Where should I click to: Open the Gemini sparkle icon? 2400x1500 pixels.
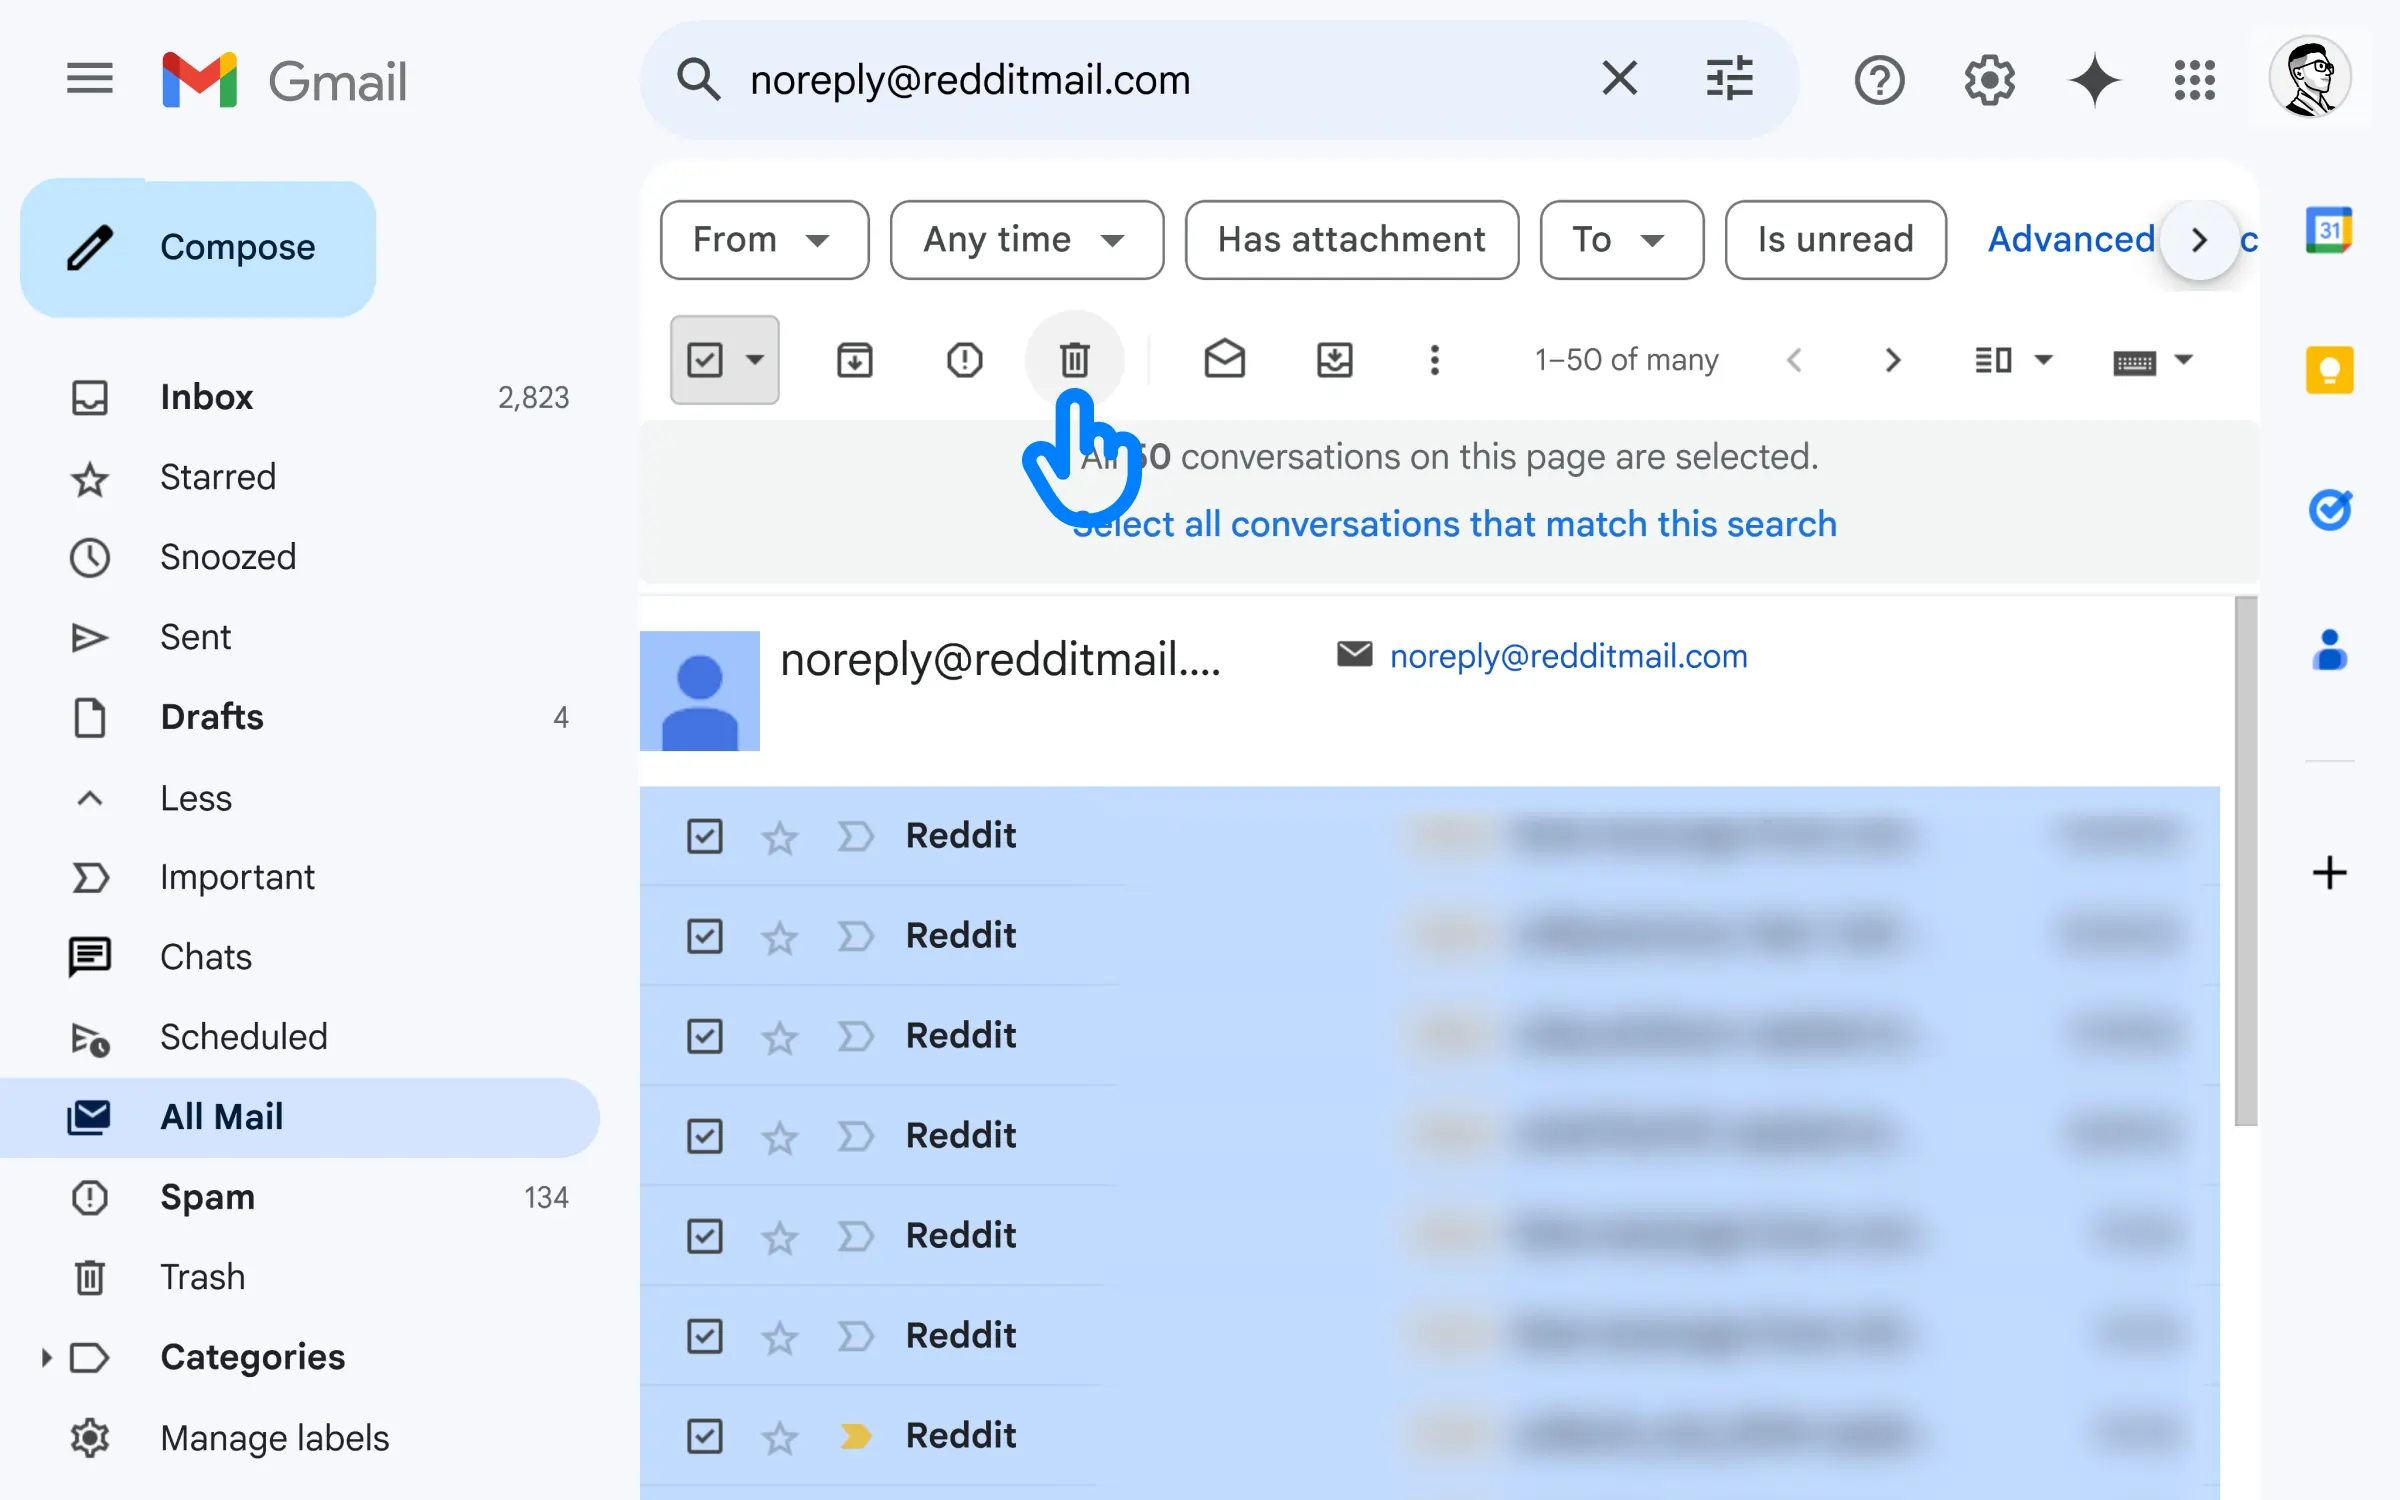2094,80
